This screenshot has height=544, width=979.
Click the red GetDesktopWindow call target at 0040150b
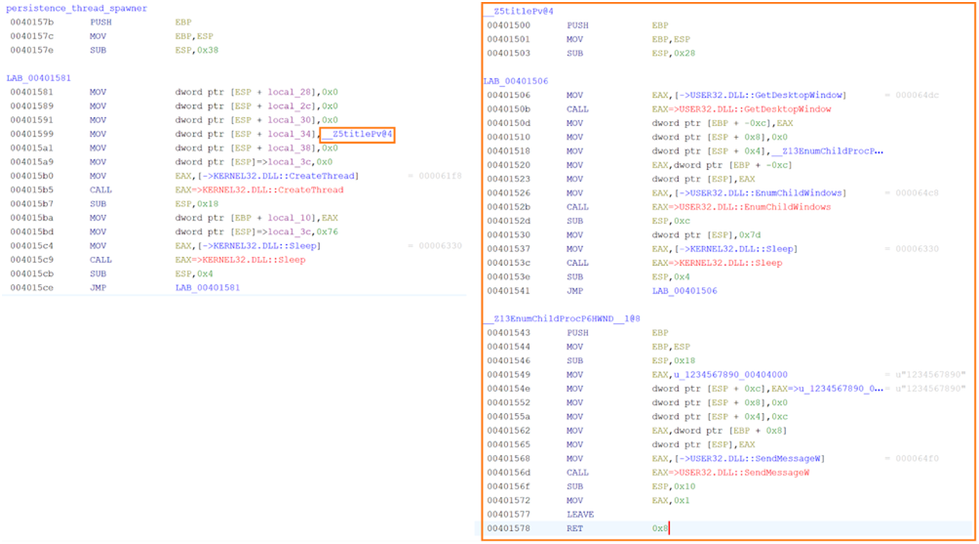742,109
